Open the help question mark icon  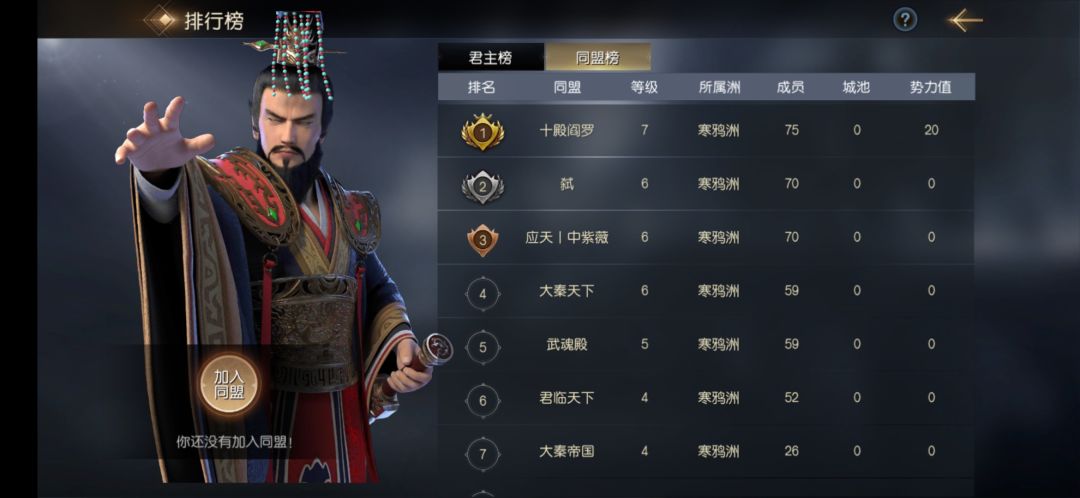click(x=905, y=20)
